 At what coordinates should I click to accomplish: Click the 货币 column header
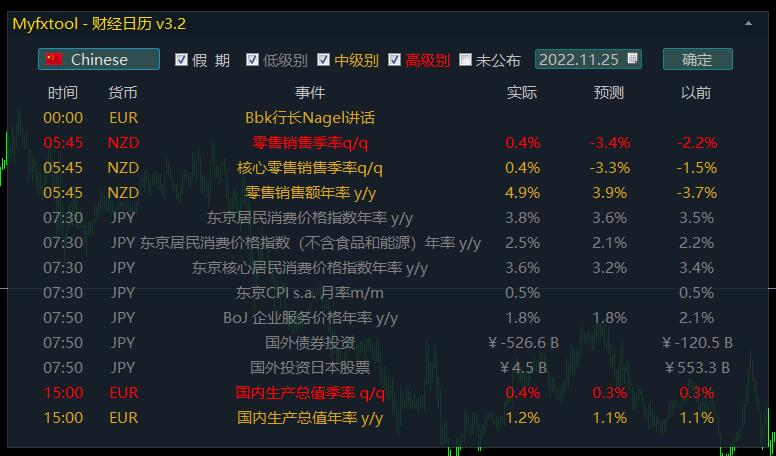[123, 93]
